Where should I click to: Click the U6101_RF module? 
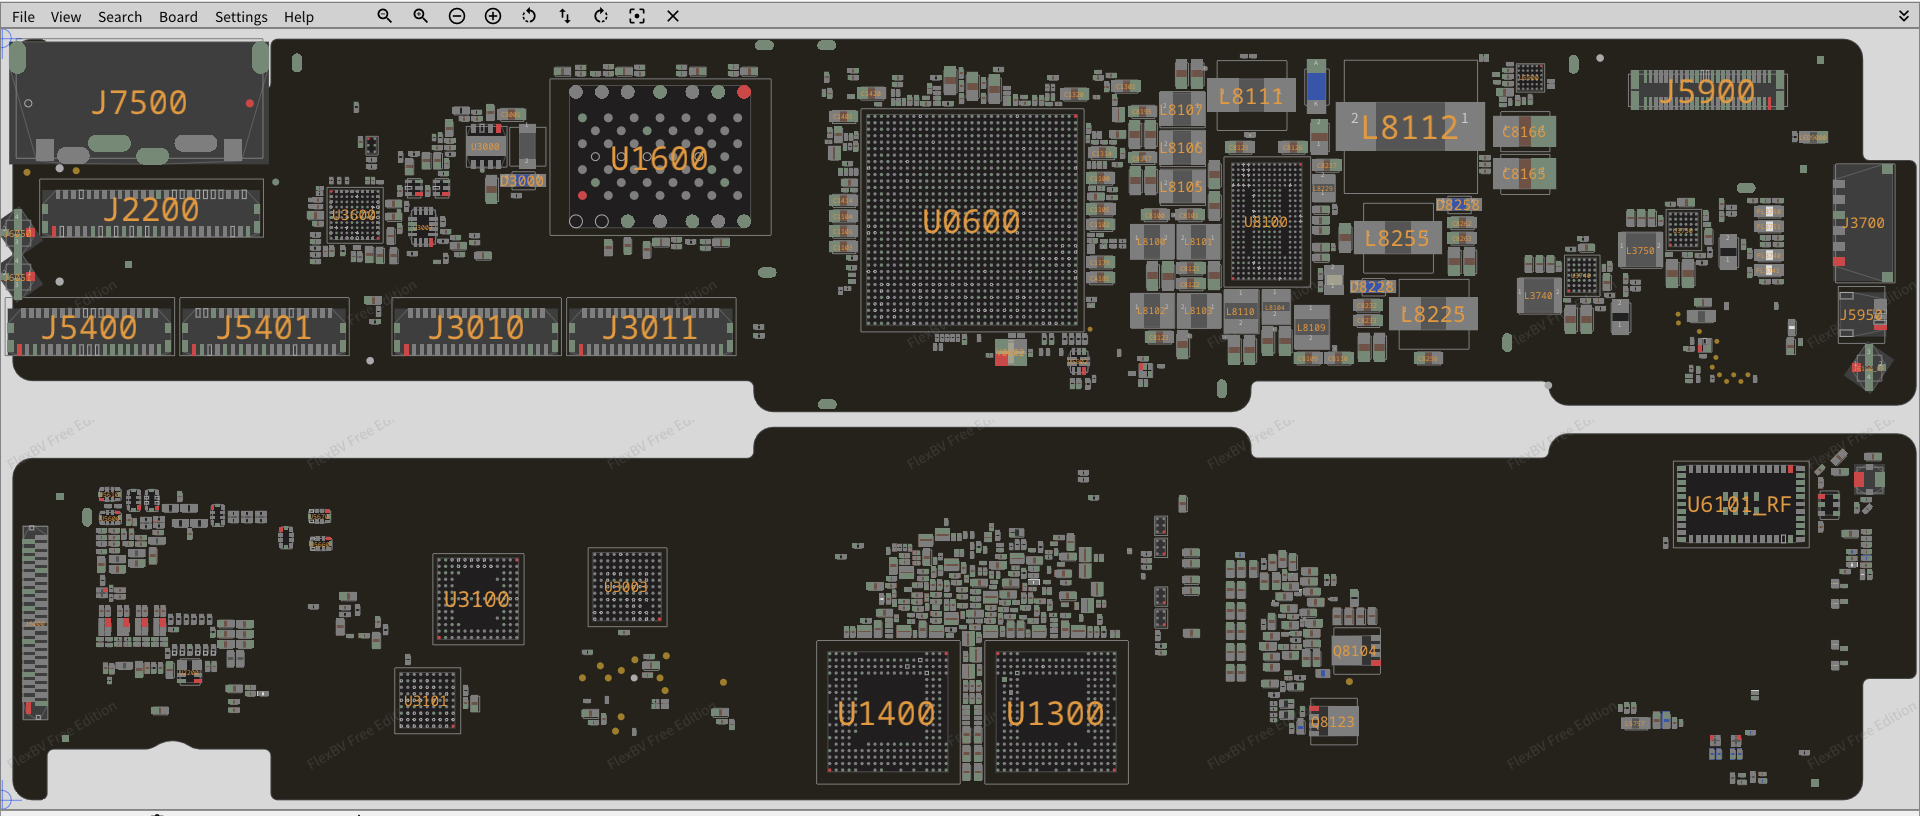pos(1740,505)
